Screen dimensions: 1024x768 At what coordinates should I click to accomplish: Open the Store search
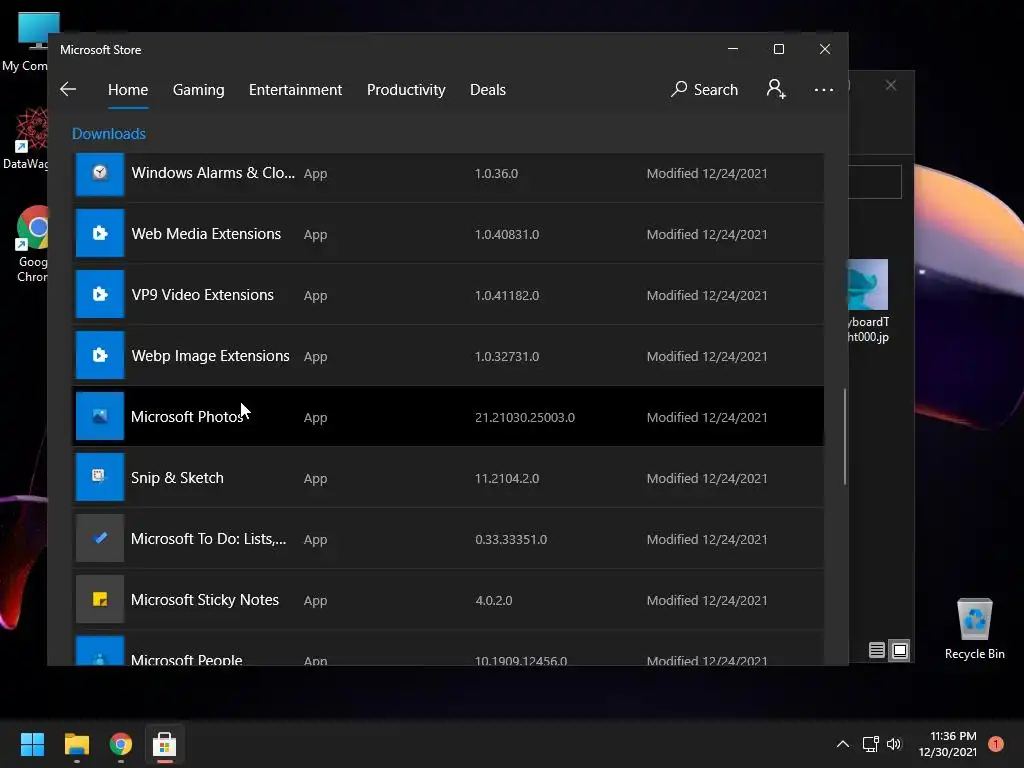click(x=704, y=89)
